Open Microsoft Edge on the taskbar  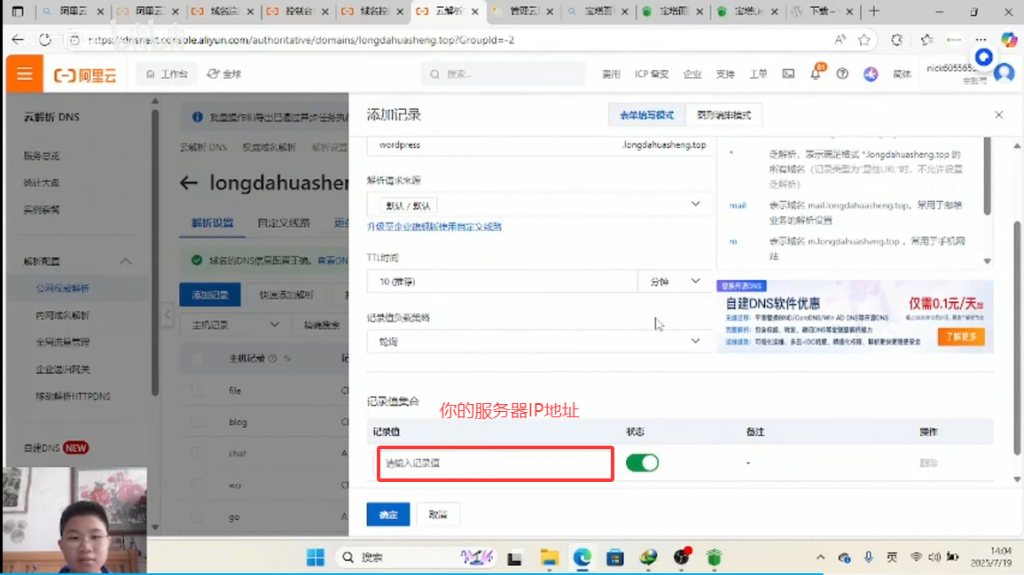[582, 557]
